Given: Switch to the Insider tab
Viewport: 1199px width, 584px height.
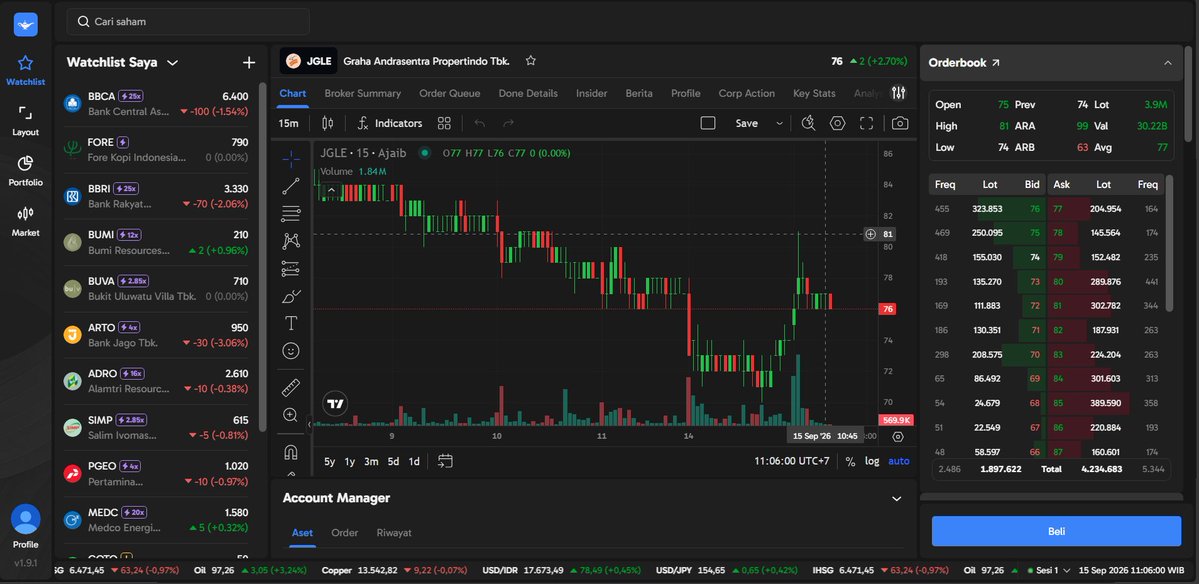Looking at the screenshot, I should (591, 93).
